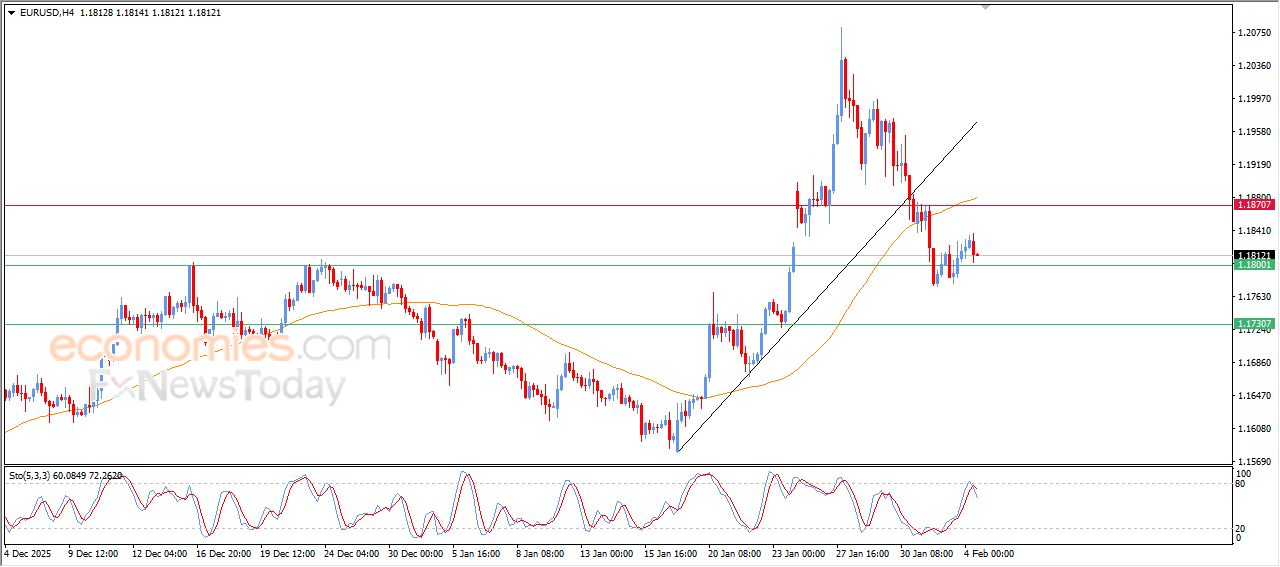Open the chart menu arrow beside EURUSD,H4
The width and height of the screenshot is (1280, 567).
click(11, 13)
